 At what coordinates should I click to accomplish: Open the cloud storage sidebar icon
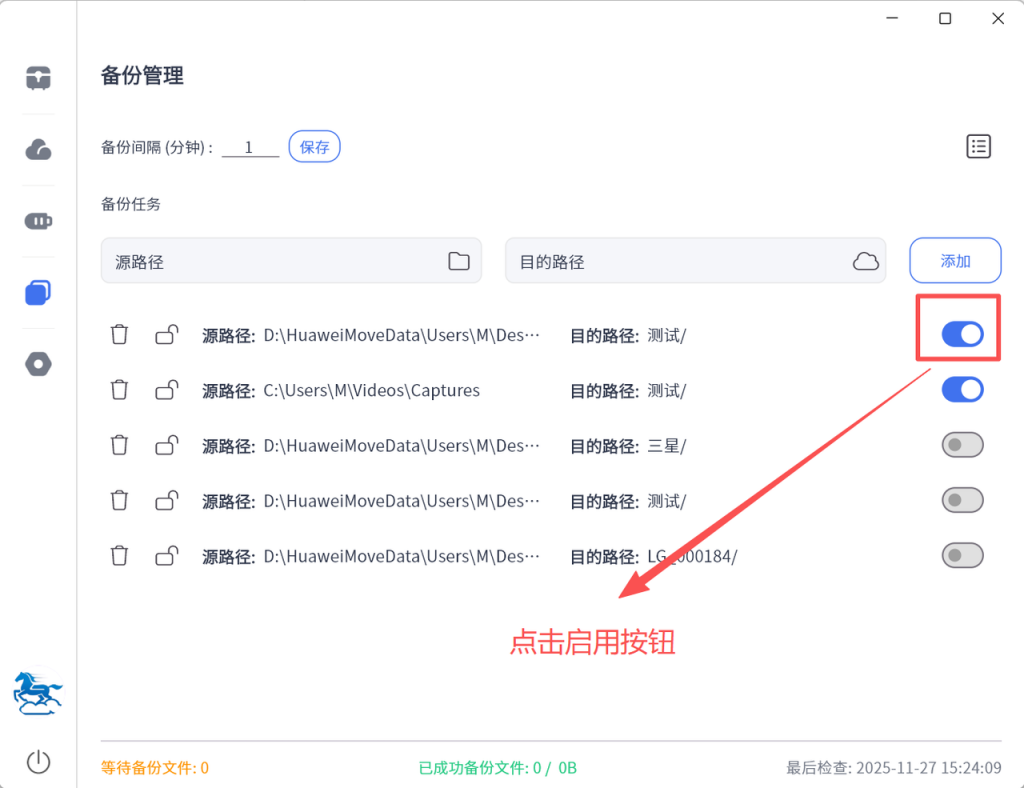[x=38, y=150]
